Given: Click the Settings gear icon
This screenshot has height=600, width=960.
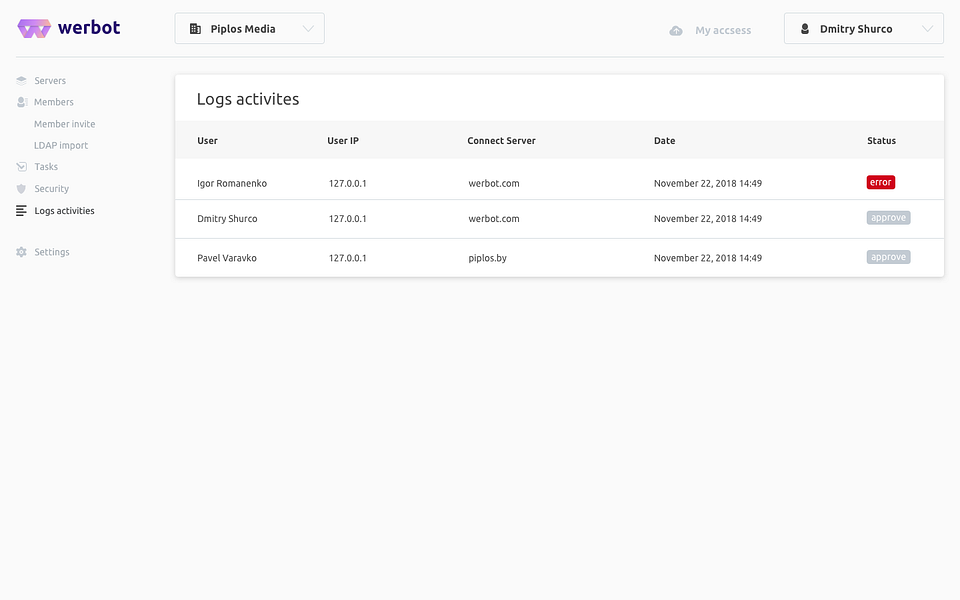Looking at the screenshot, I should click(22, 252).
